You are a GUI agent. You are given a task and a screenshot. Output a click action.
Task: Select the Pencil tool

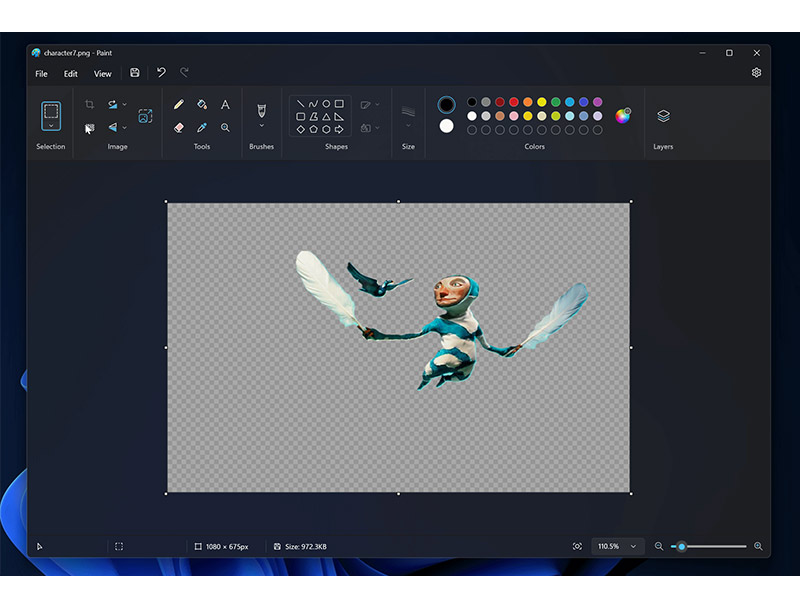[x=179, y=105]
